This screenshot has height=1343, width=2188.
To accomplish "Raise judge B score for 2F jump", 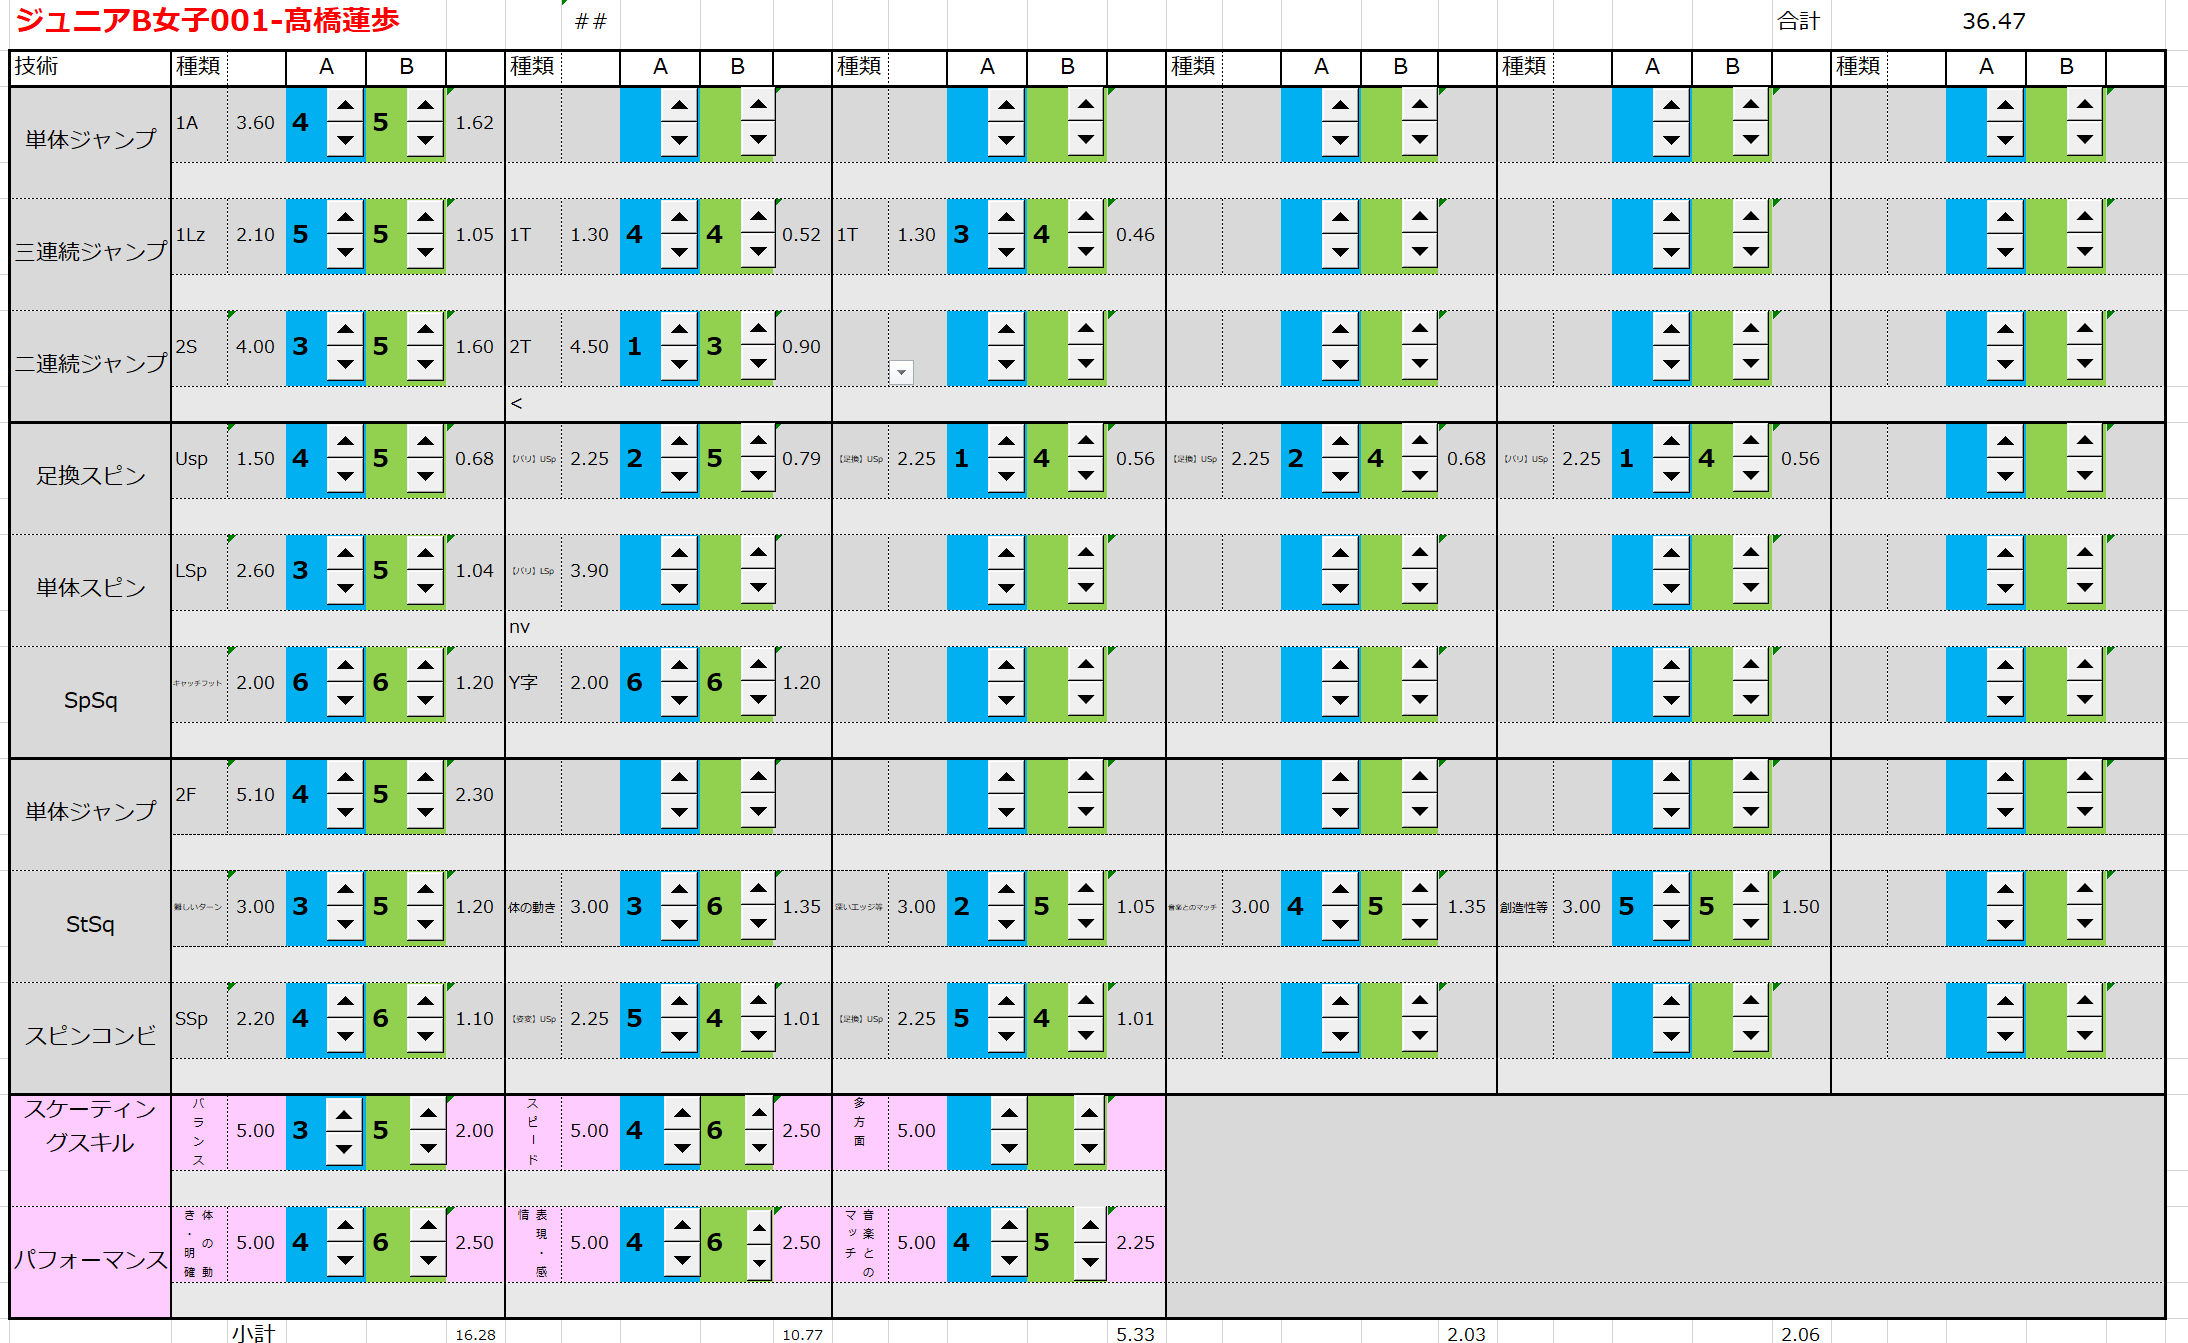I will pos(425,777).
